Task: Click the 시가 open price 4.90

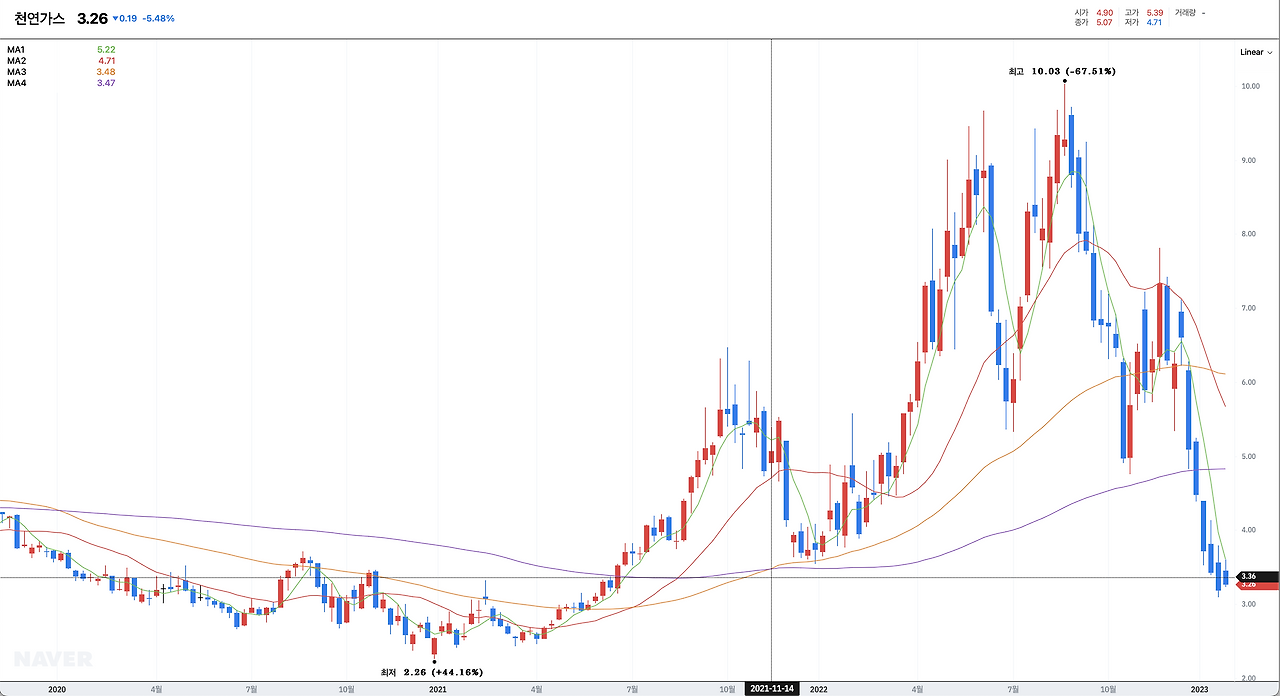Action: (x=1105, y=13)
